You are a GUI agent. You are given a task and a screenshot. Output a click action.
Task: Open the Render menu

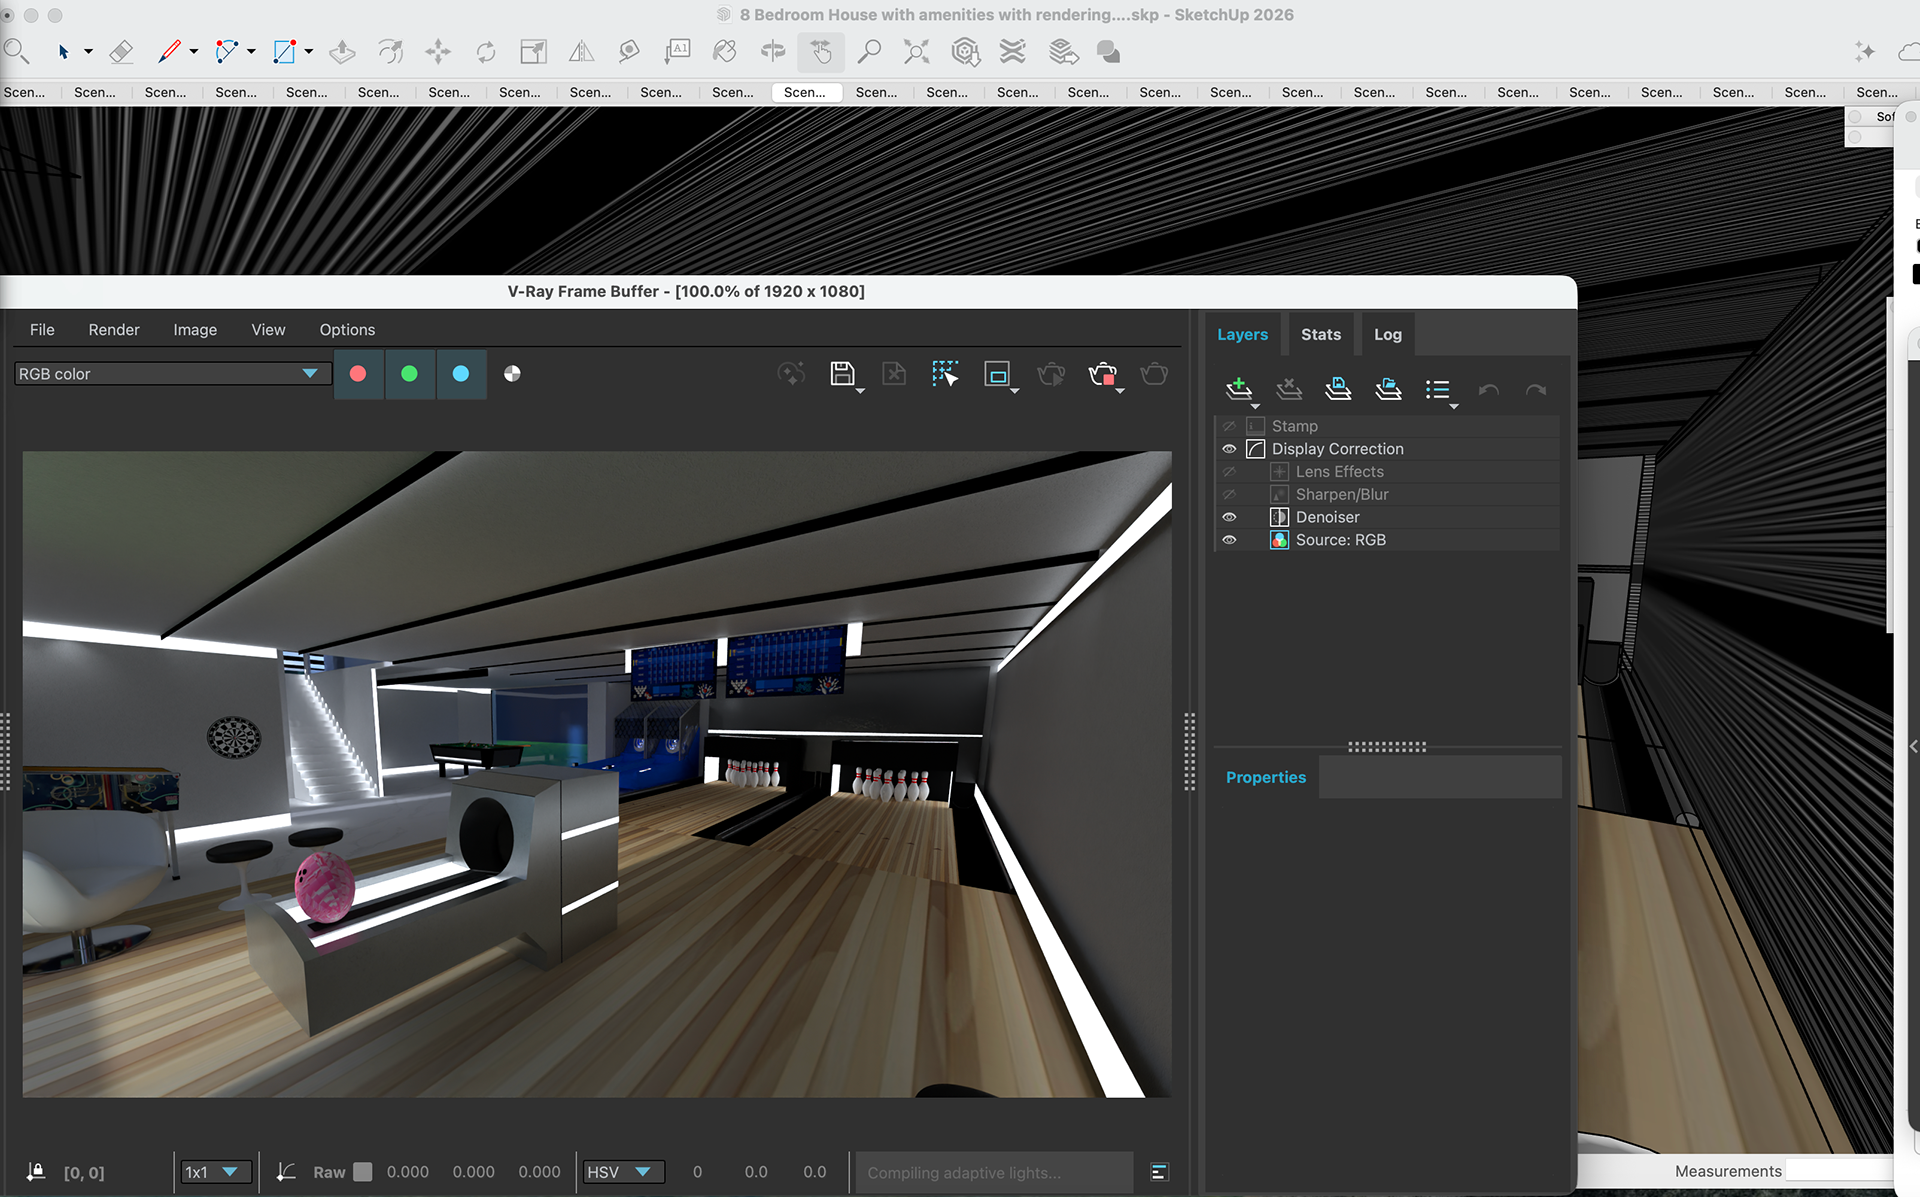[114, 330]
